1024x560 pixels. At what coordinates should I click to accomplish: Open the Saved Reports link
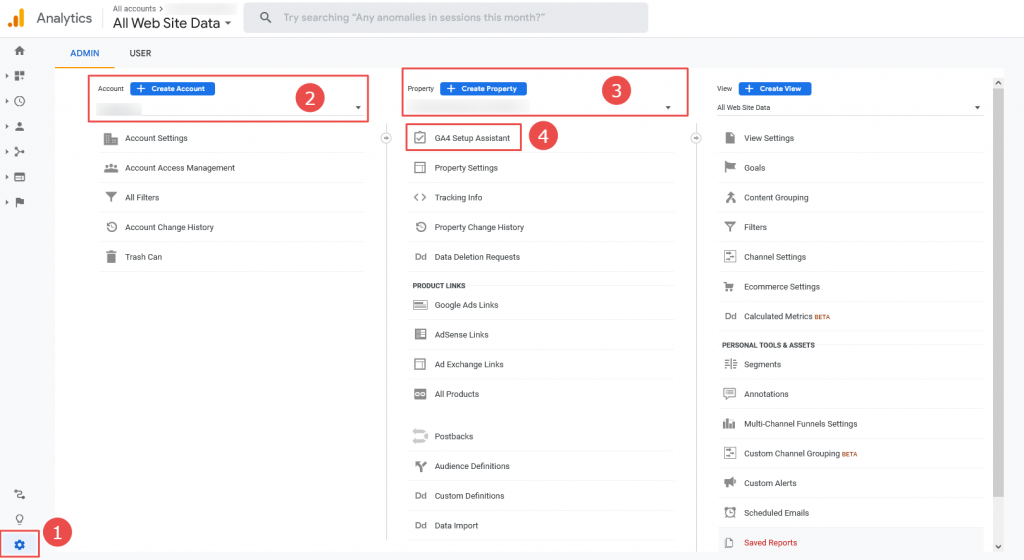(x=770, y=543)
